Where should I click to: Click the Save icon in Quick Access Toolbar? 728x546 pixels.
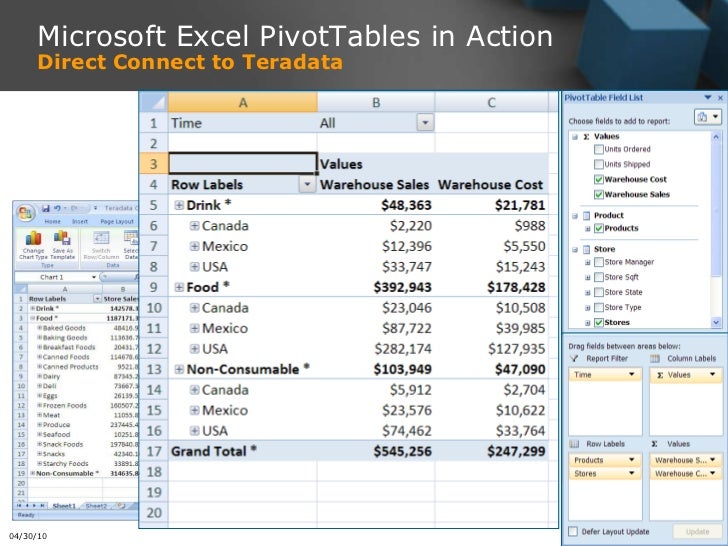point(46,208)
